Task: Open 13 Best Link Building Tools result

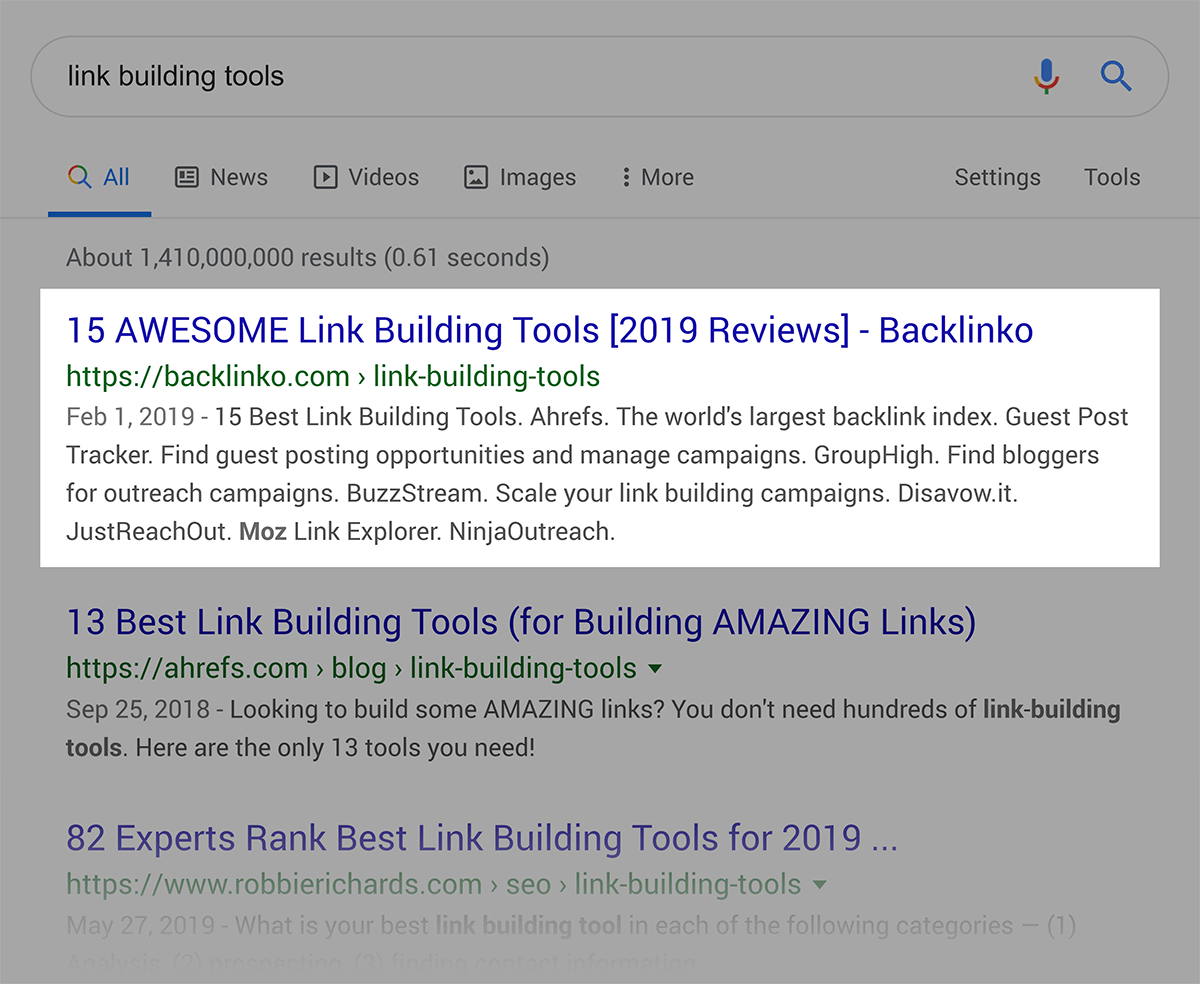Action: (x=521, y=622)
